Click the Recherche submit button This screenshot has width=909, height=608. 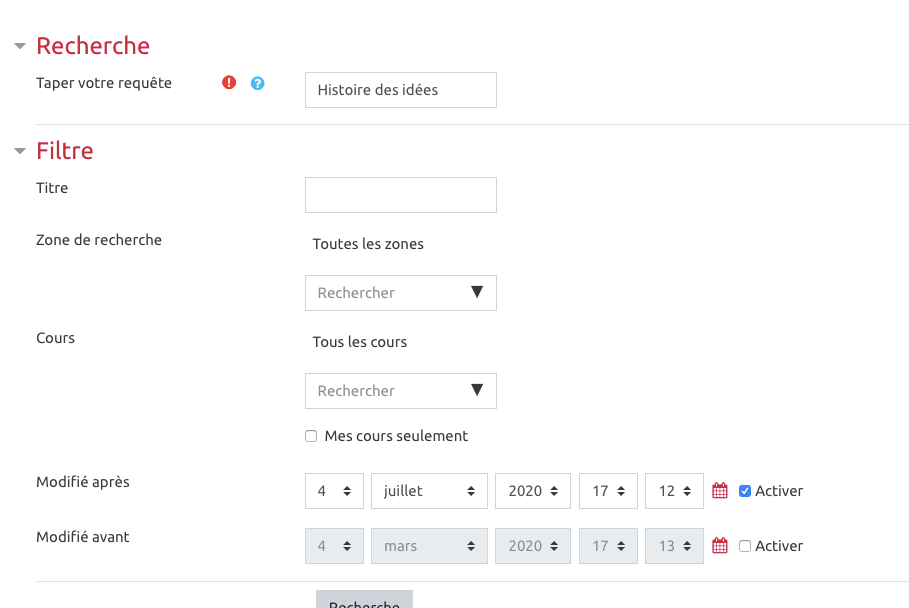tap(364, 600)
